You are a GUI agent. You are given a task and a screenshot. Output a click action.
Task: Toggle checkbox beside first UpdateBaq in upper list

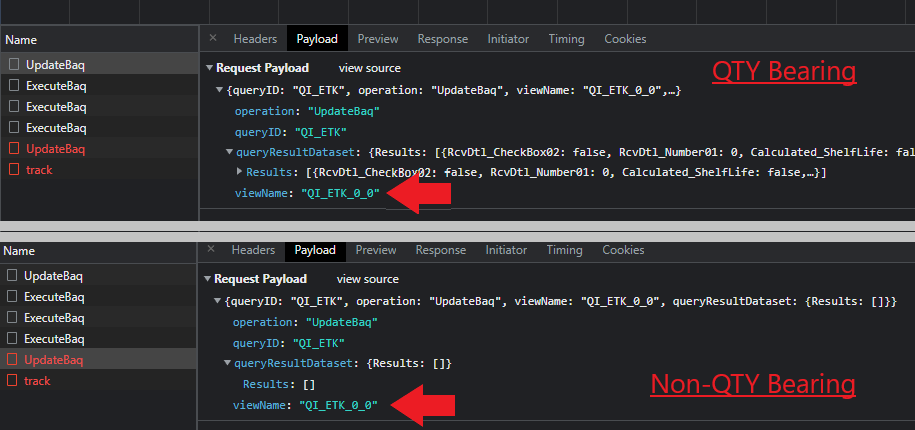[x=14, y=65]
